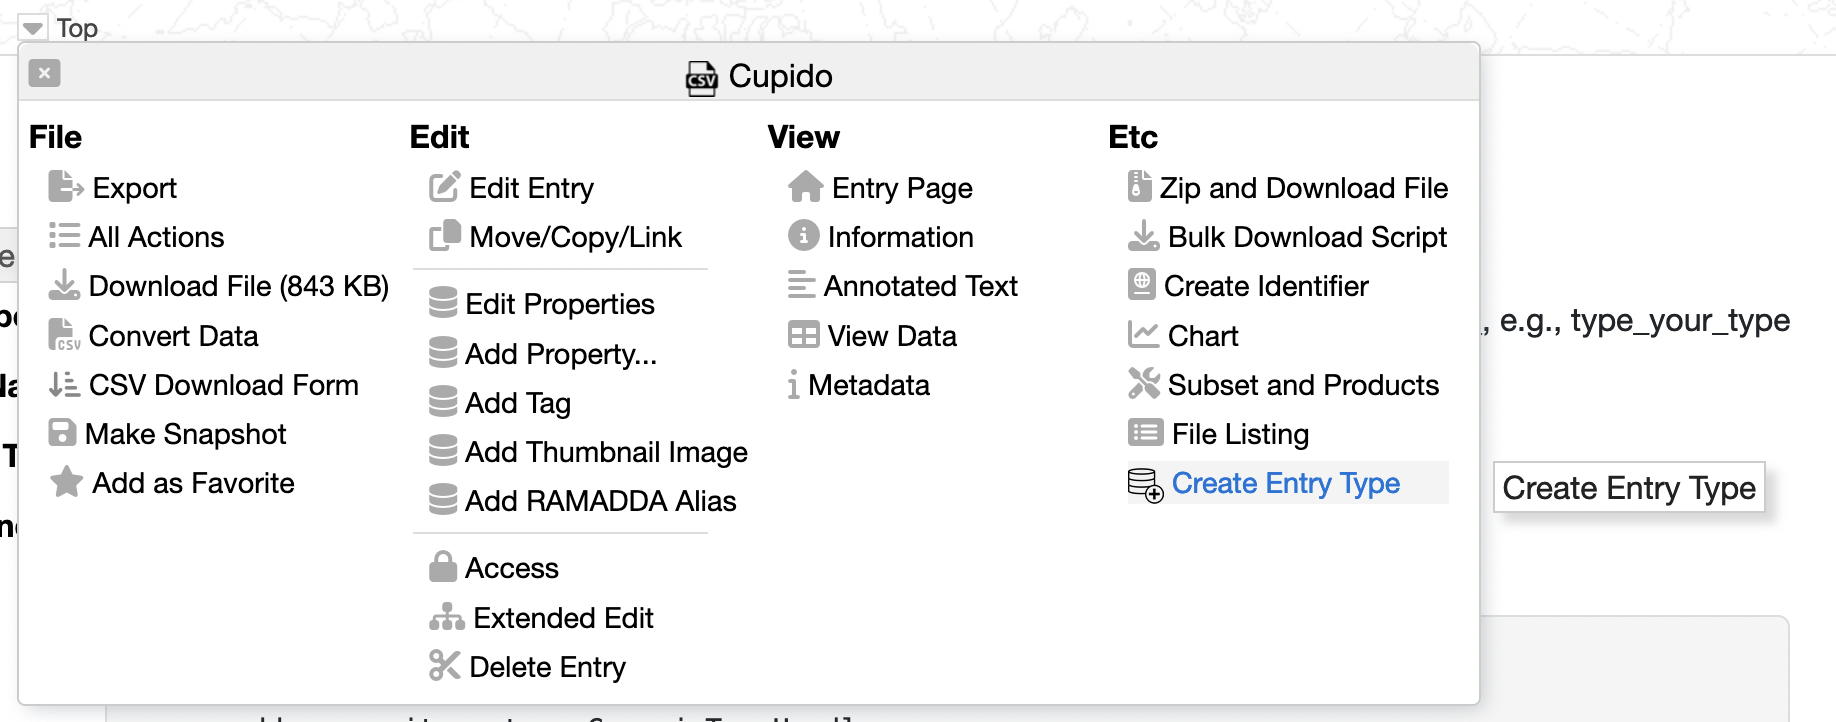
Task: Click the CSV Download Form sort icon
Action: click(x=64, y=384)
